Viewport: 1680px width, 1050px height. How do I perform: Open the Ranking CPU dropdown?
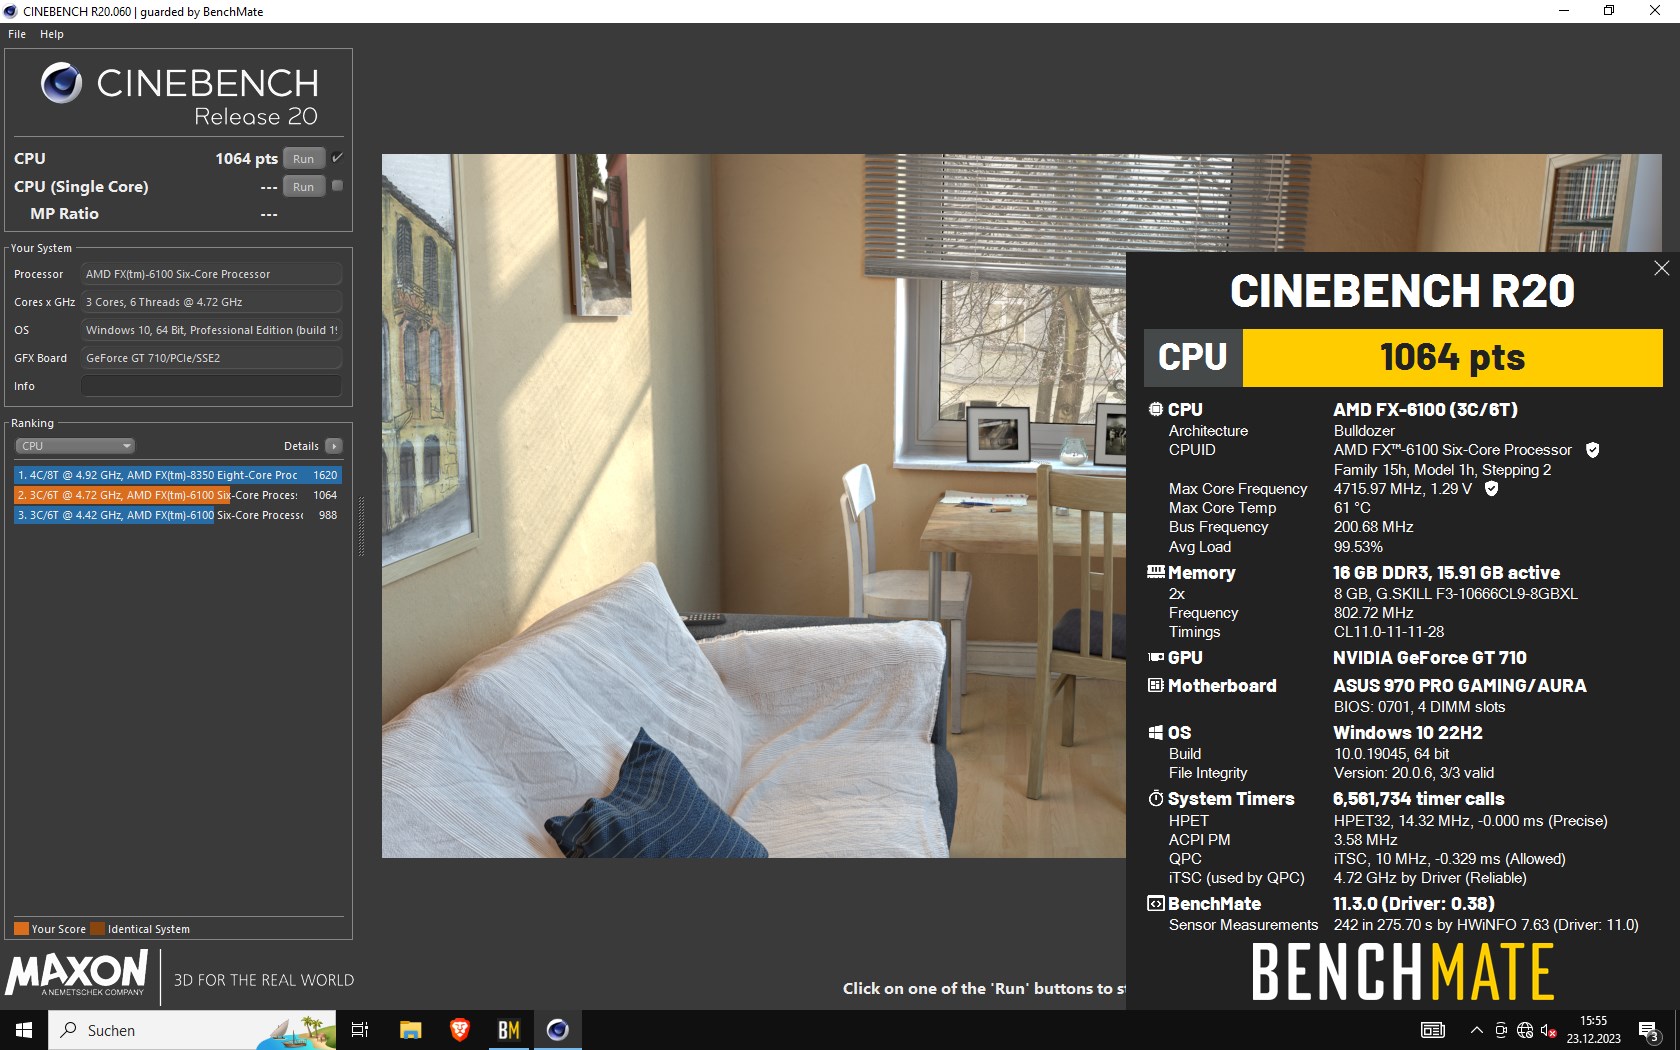[x=74, y=446]
